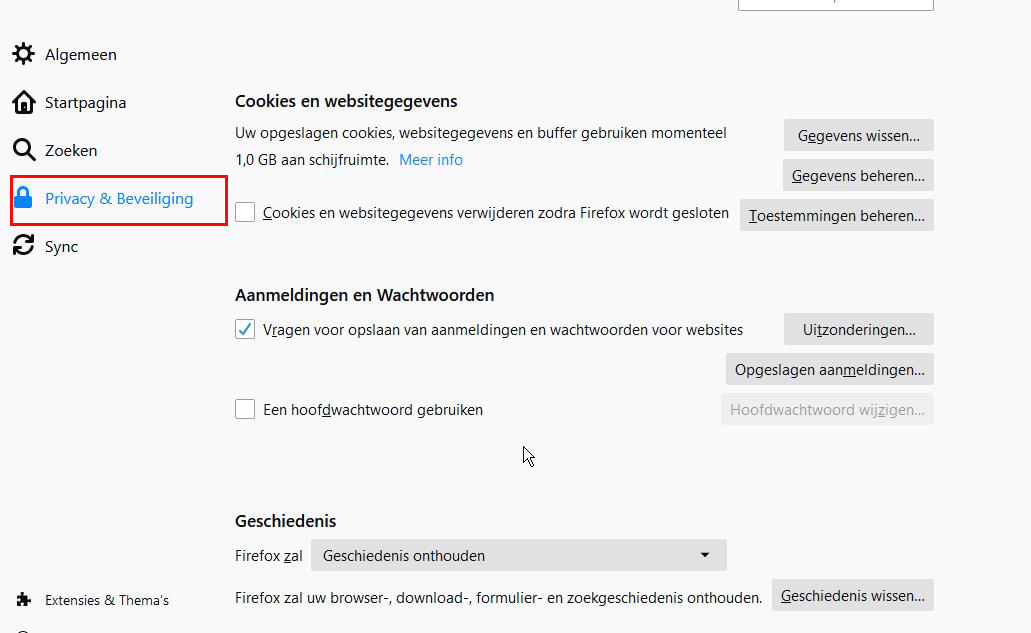Switch to the Startpagina section
Viewport: 1031px width, 633px height.
(x=85, y=102)
